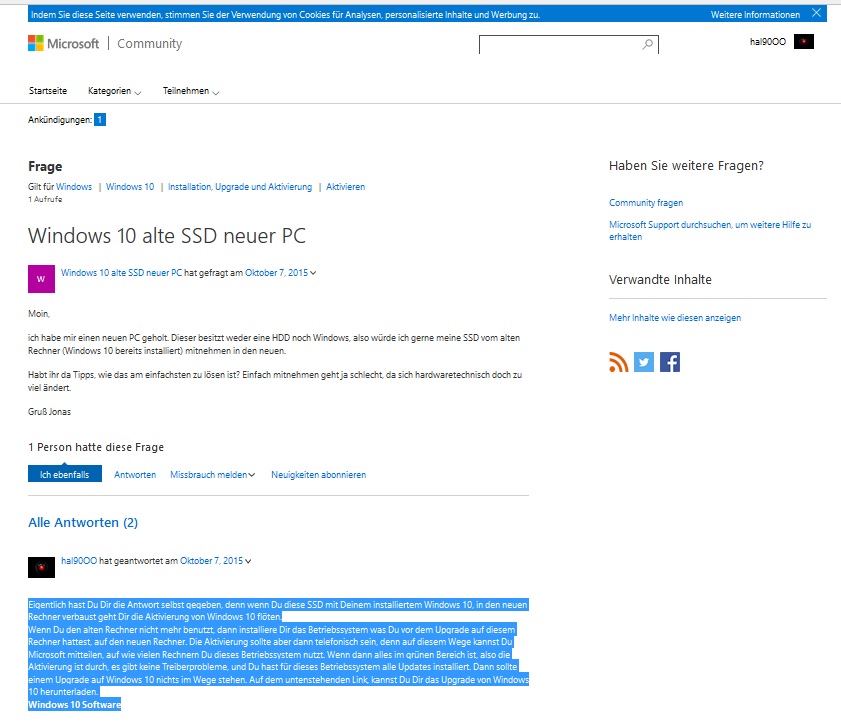The height and width of the screenshot is (723, 841).
Task: Click hal9000's avatar beside the answer
Action: tap(41, 567)
